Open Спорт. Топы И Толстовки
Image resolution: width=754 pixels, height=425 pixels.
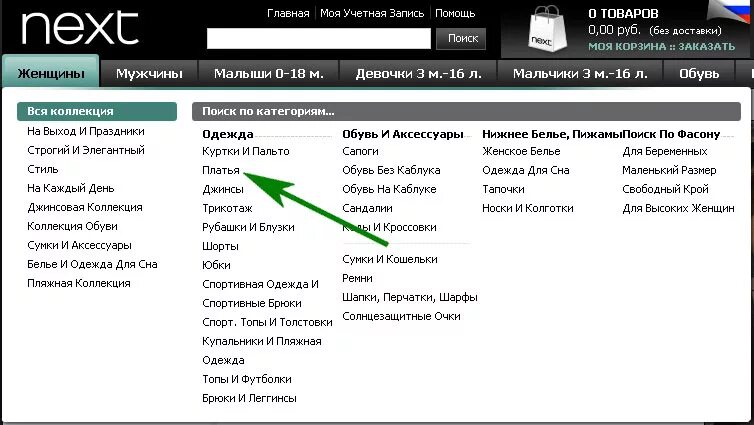267,322
